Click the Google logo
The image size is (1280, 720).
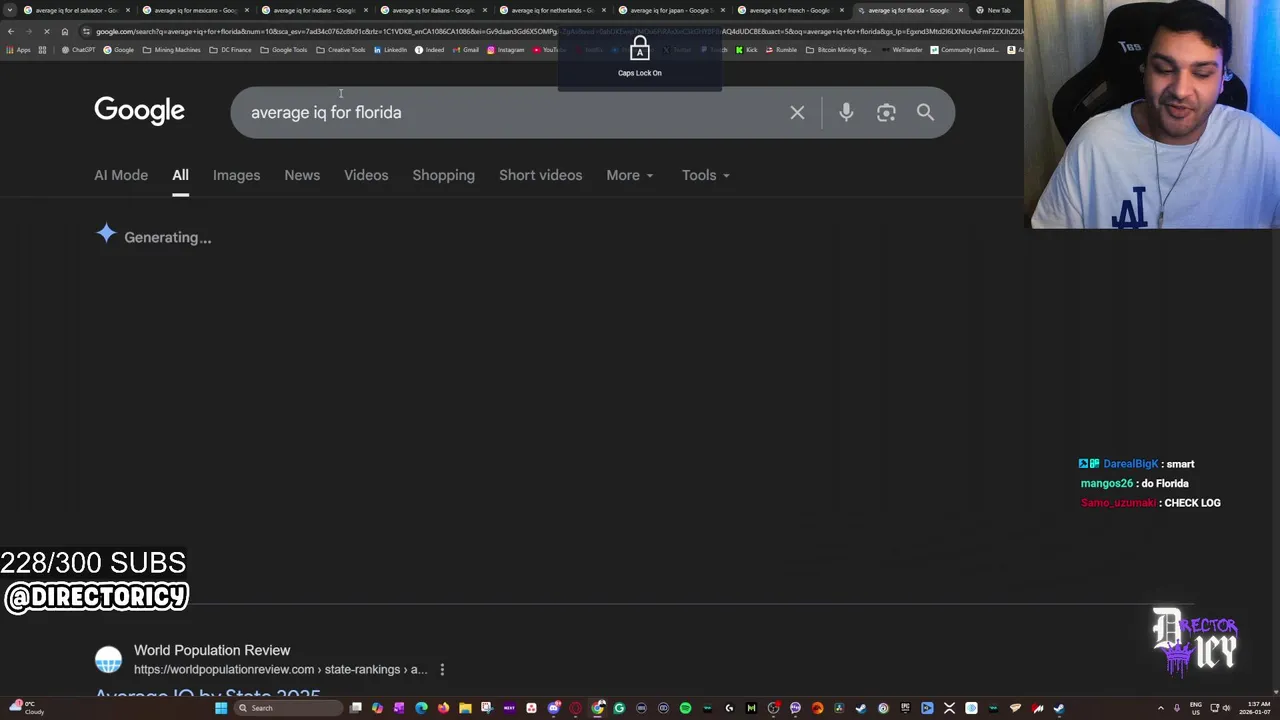click(x=139, y=110)
